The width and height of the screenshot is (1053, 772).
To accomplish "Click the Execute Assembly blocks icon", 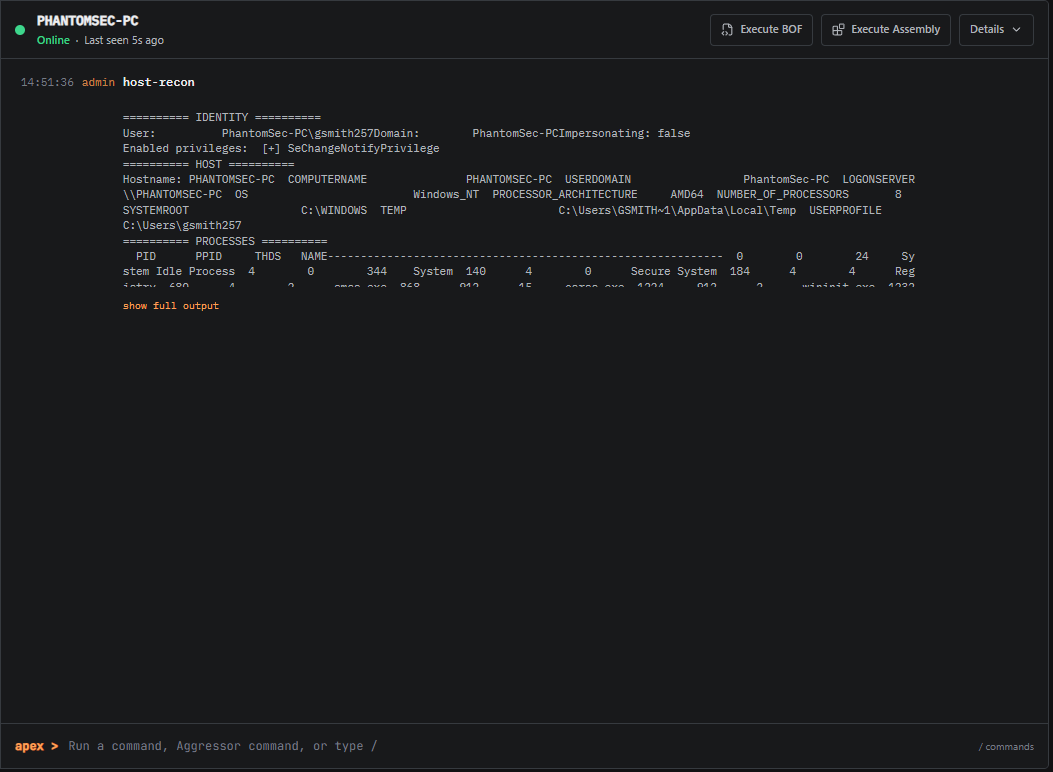I will click(838, 30).
